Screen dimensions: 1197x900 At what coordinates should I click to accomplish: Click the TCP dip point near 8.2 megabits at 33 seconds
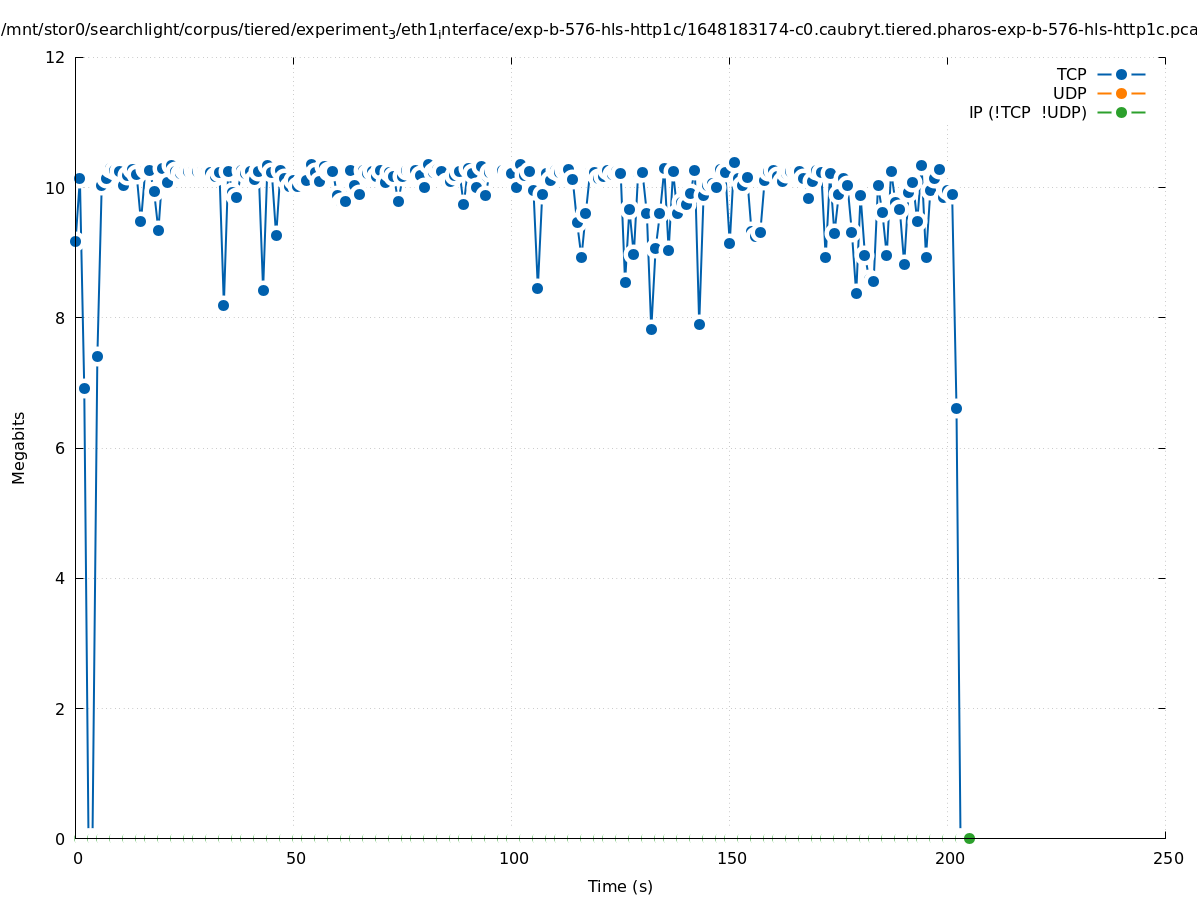pyautogui.click(x=223, y=305)
